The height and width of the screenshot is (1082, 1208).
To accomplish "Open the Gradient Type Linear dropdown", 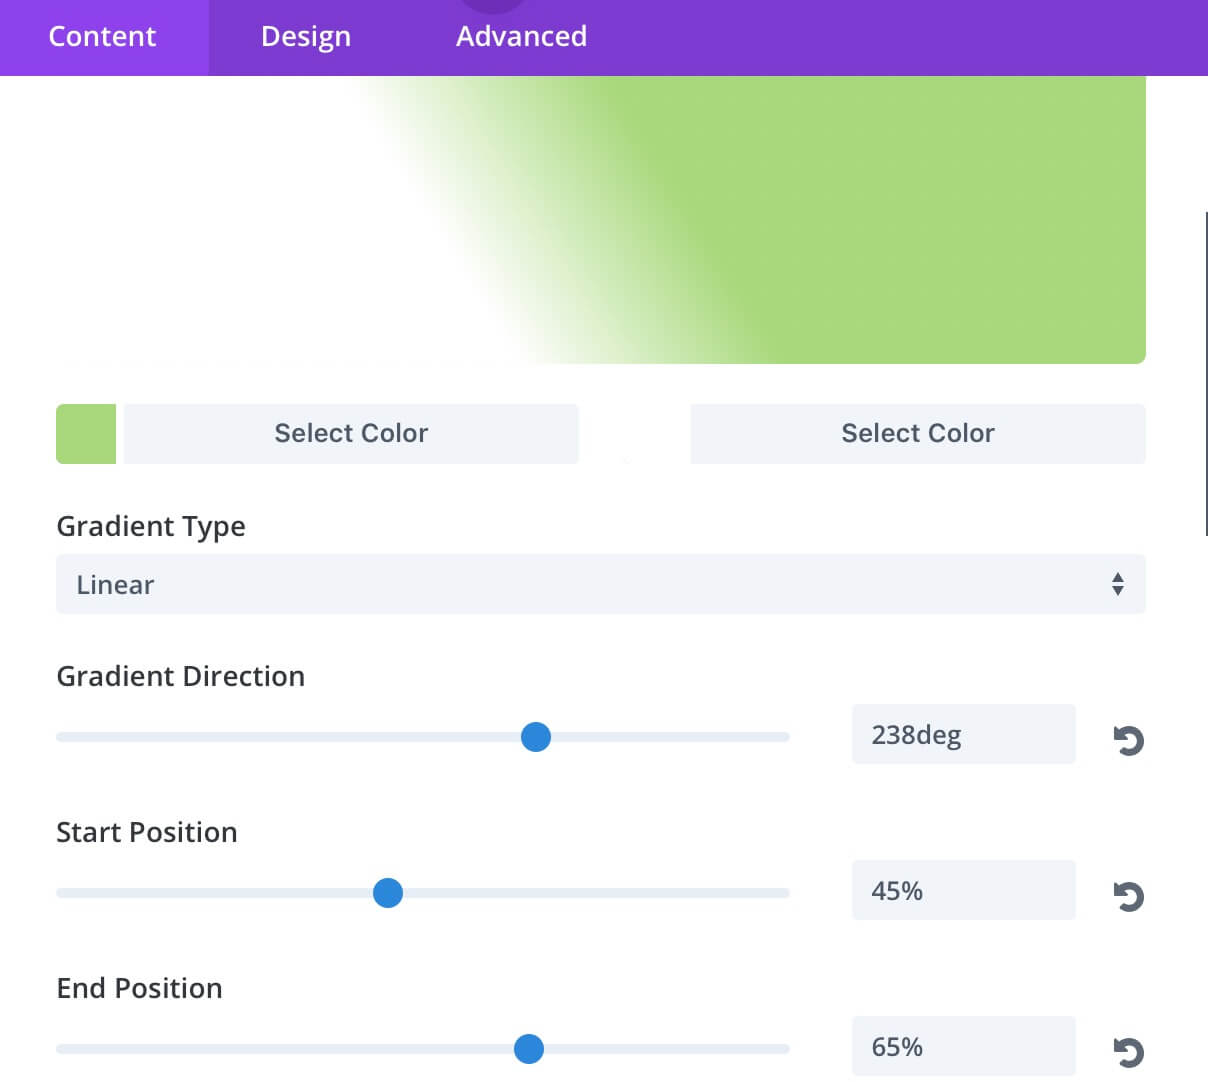I will (x=601, y=584).
